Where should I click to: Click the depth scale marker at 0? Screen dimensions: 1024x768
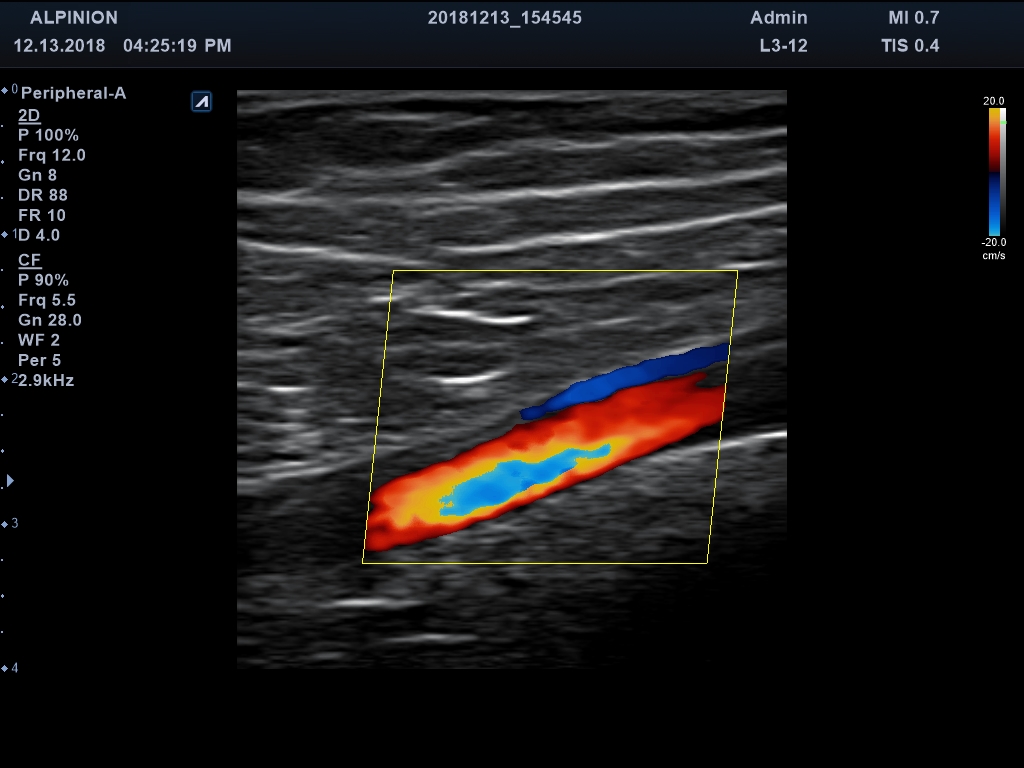[10, 90]
